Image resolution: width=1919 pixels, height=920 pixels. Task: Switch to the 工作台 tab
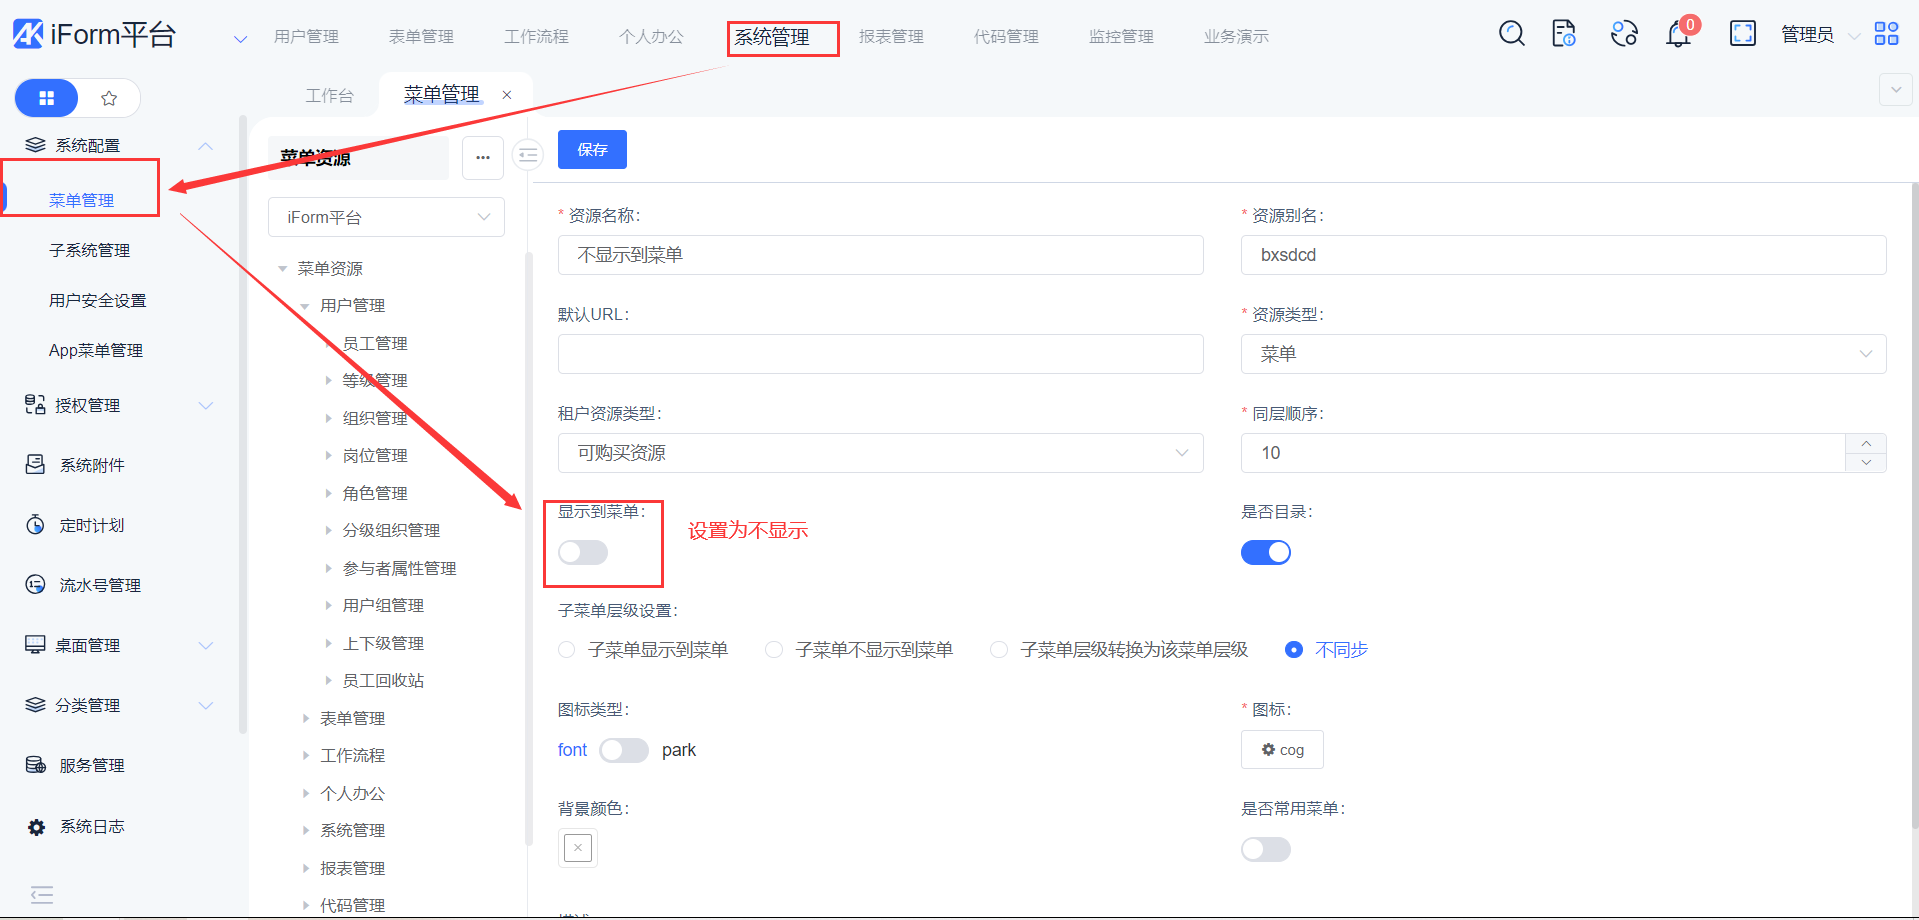coord(329,95)
